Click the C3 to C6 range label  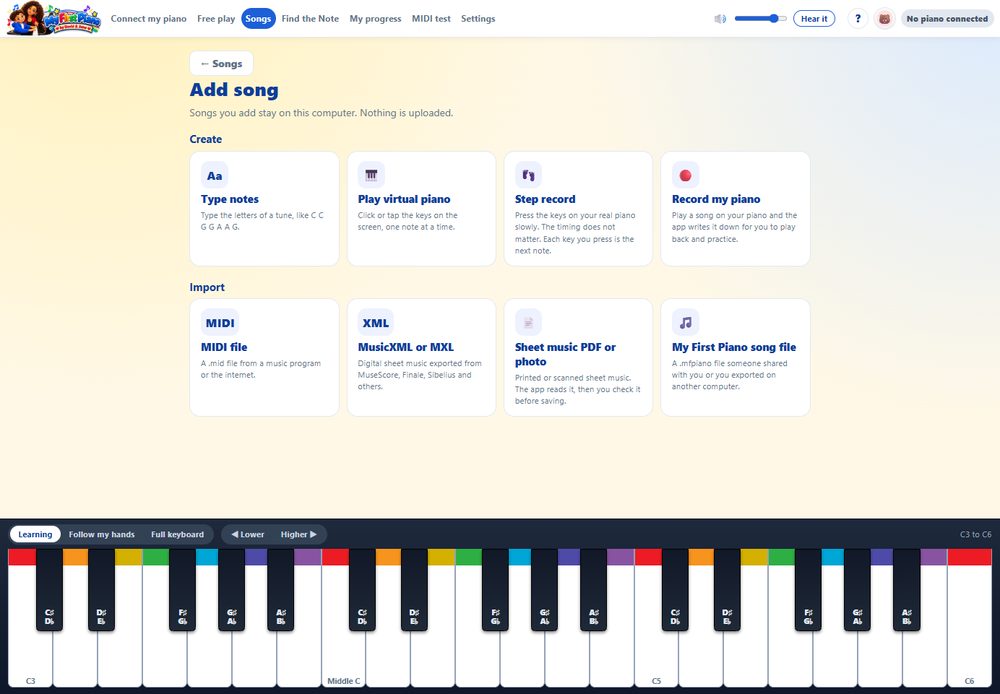point(975,535)
